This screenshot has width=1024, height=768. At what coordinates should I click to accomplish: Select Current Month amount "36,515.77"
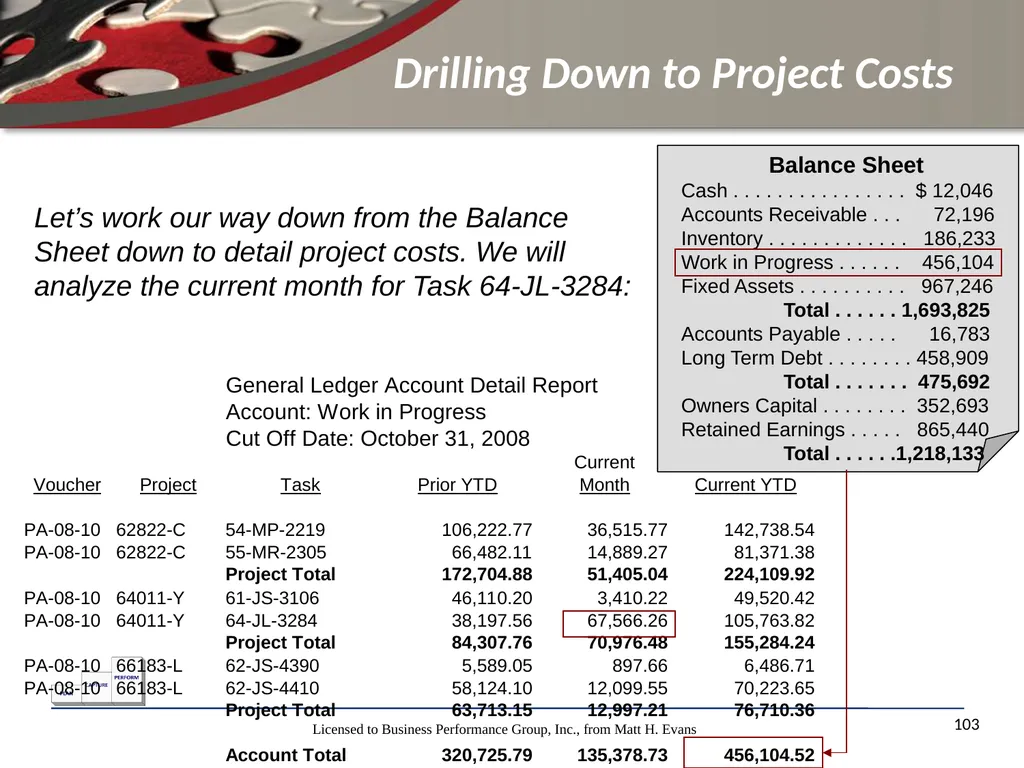(x=627, y=530)
